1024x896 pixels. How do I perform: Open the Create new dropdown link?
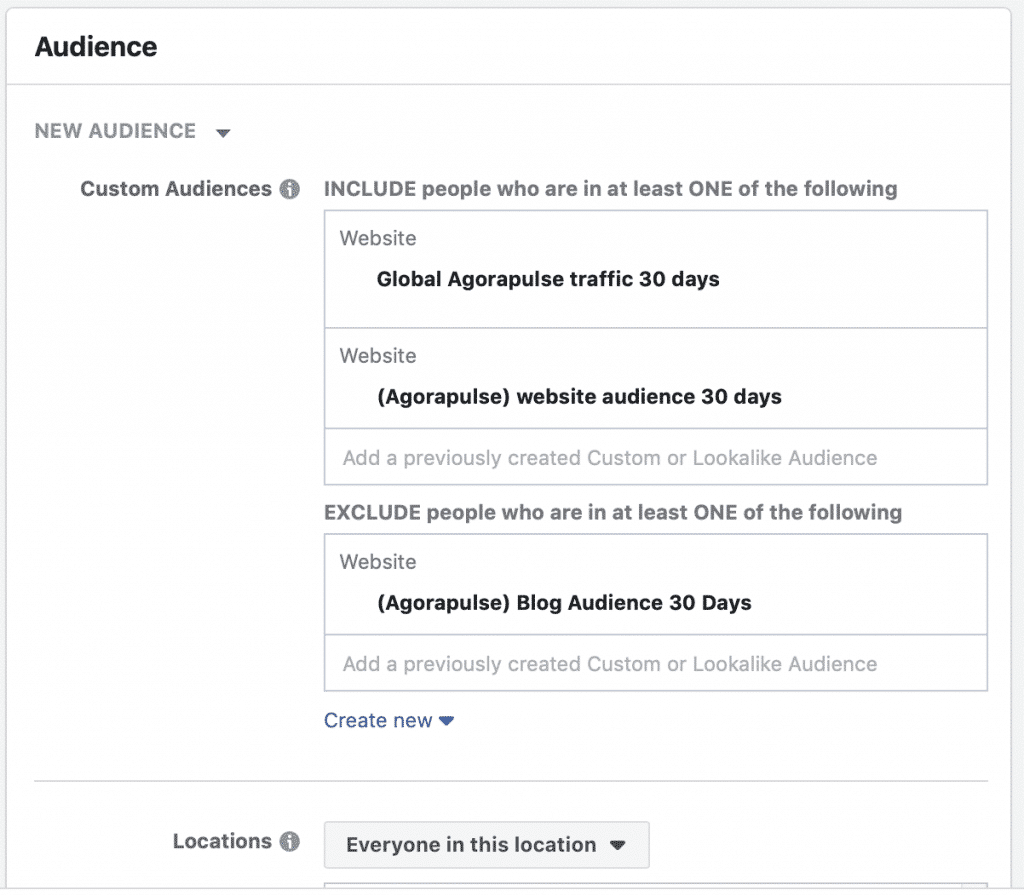tap(389, 720)
